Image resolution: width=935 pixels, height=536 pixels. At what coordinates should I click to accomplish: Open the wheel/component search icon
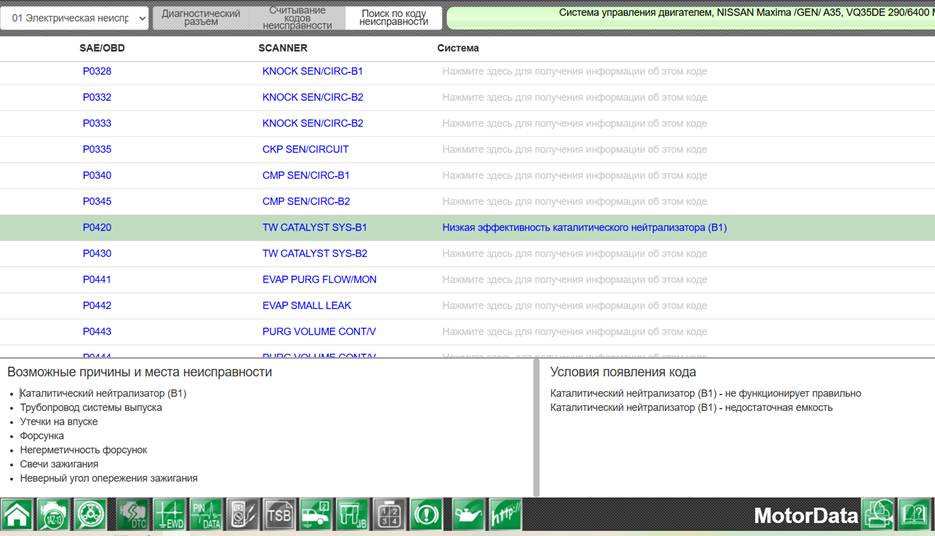coord(91,515)
